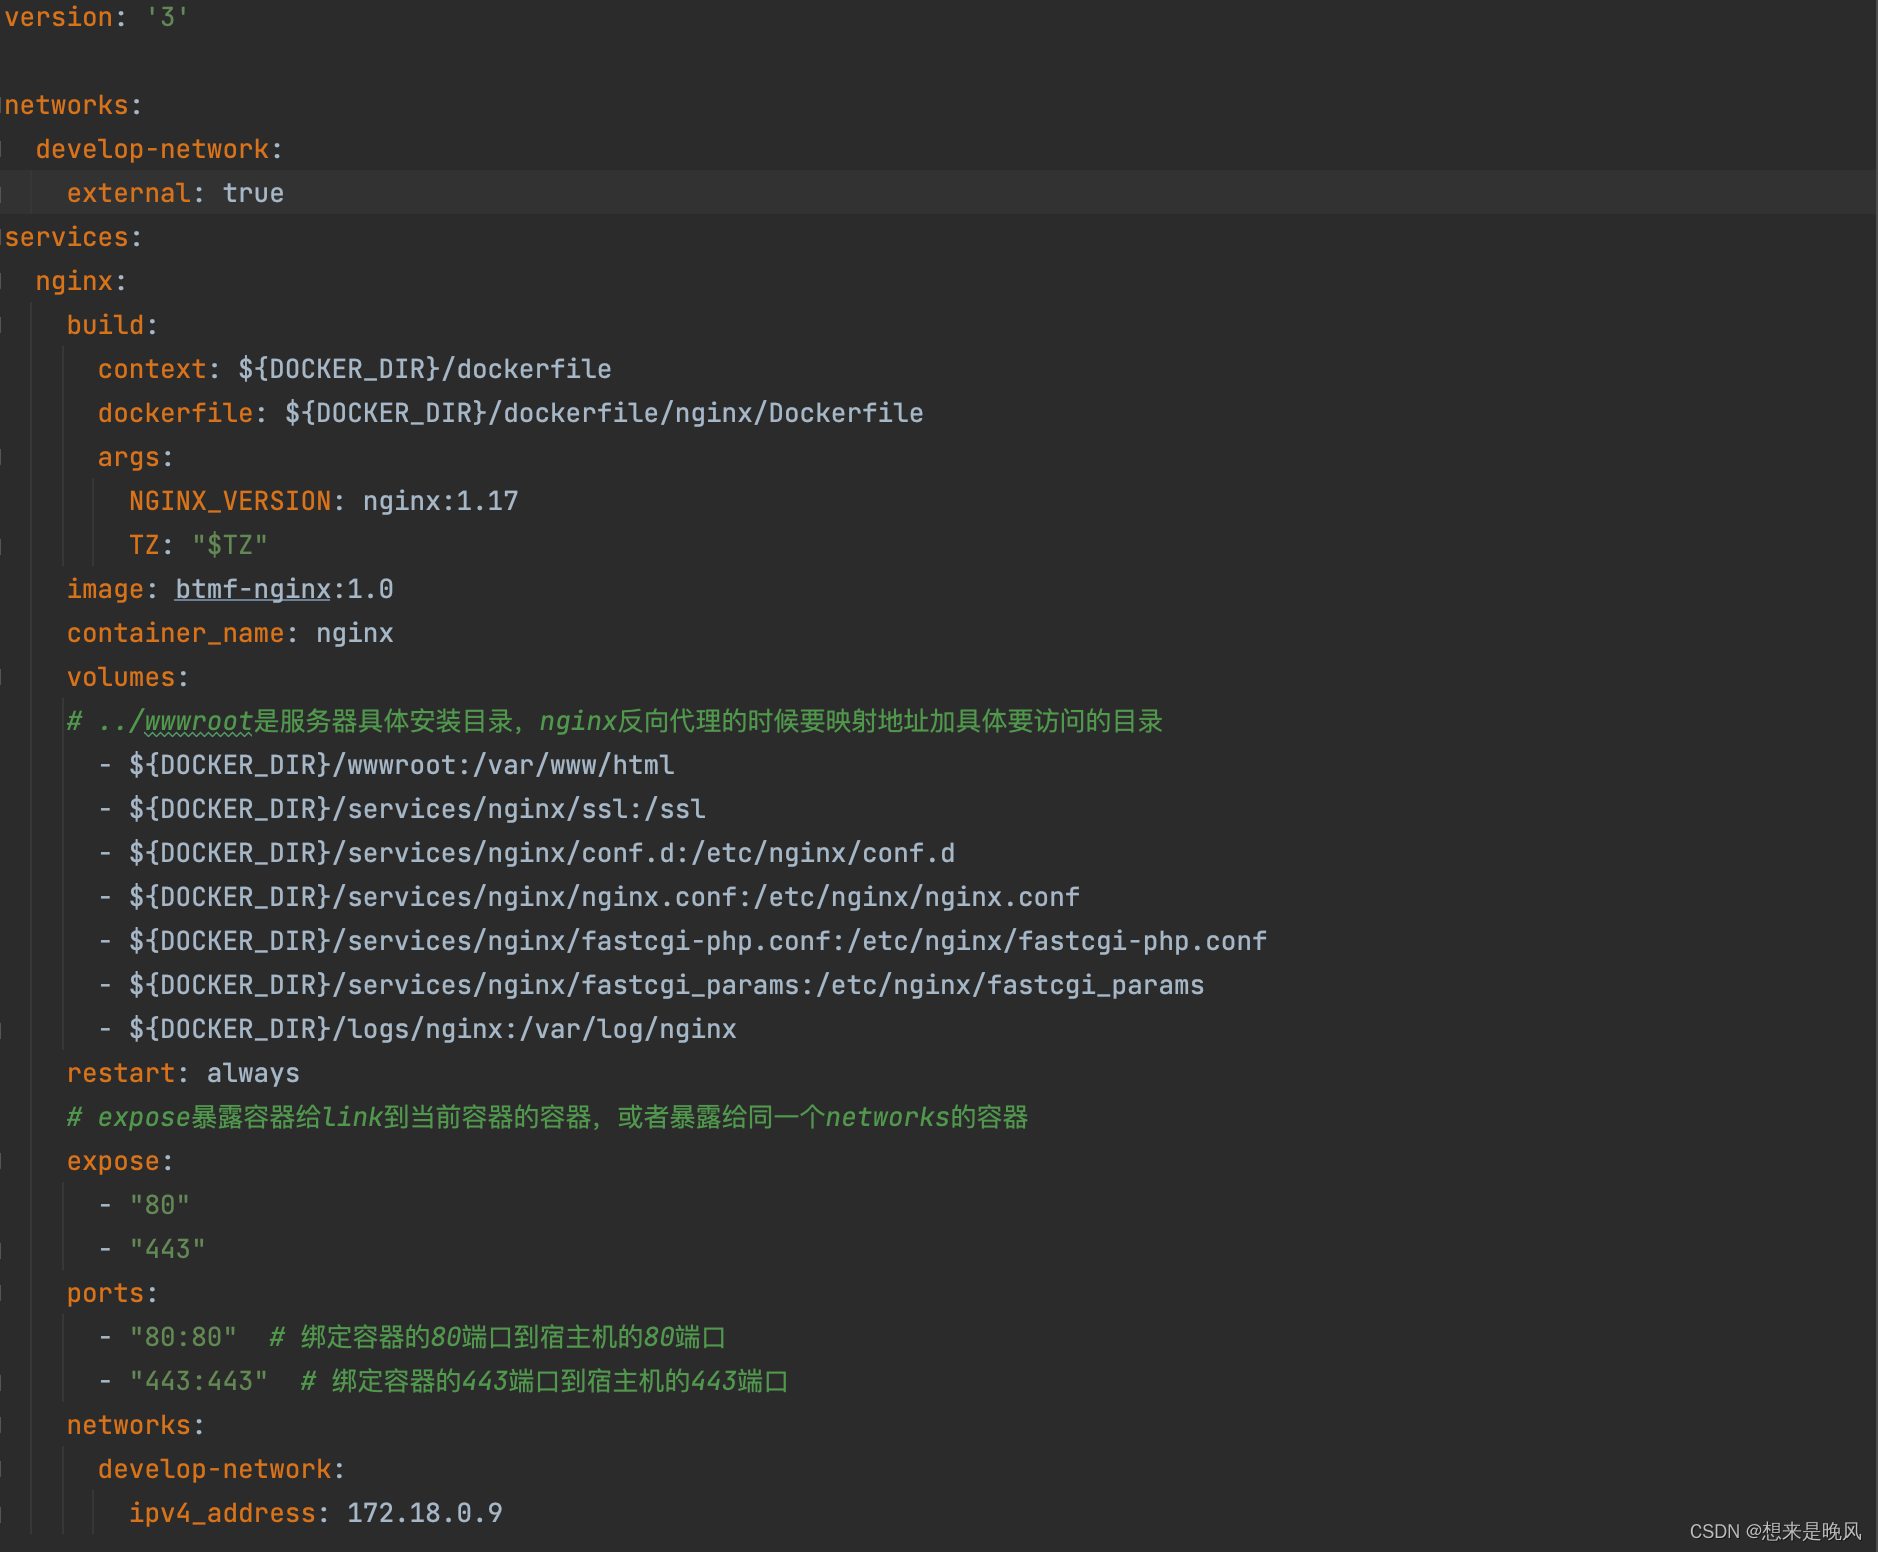Open the btmf-nginx image reference link

tap(253, 589)
